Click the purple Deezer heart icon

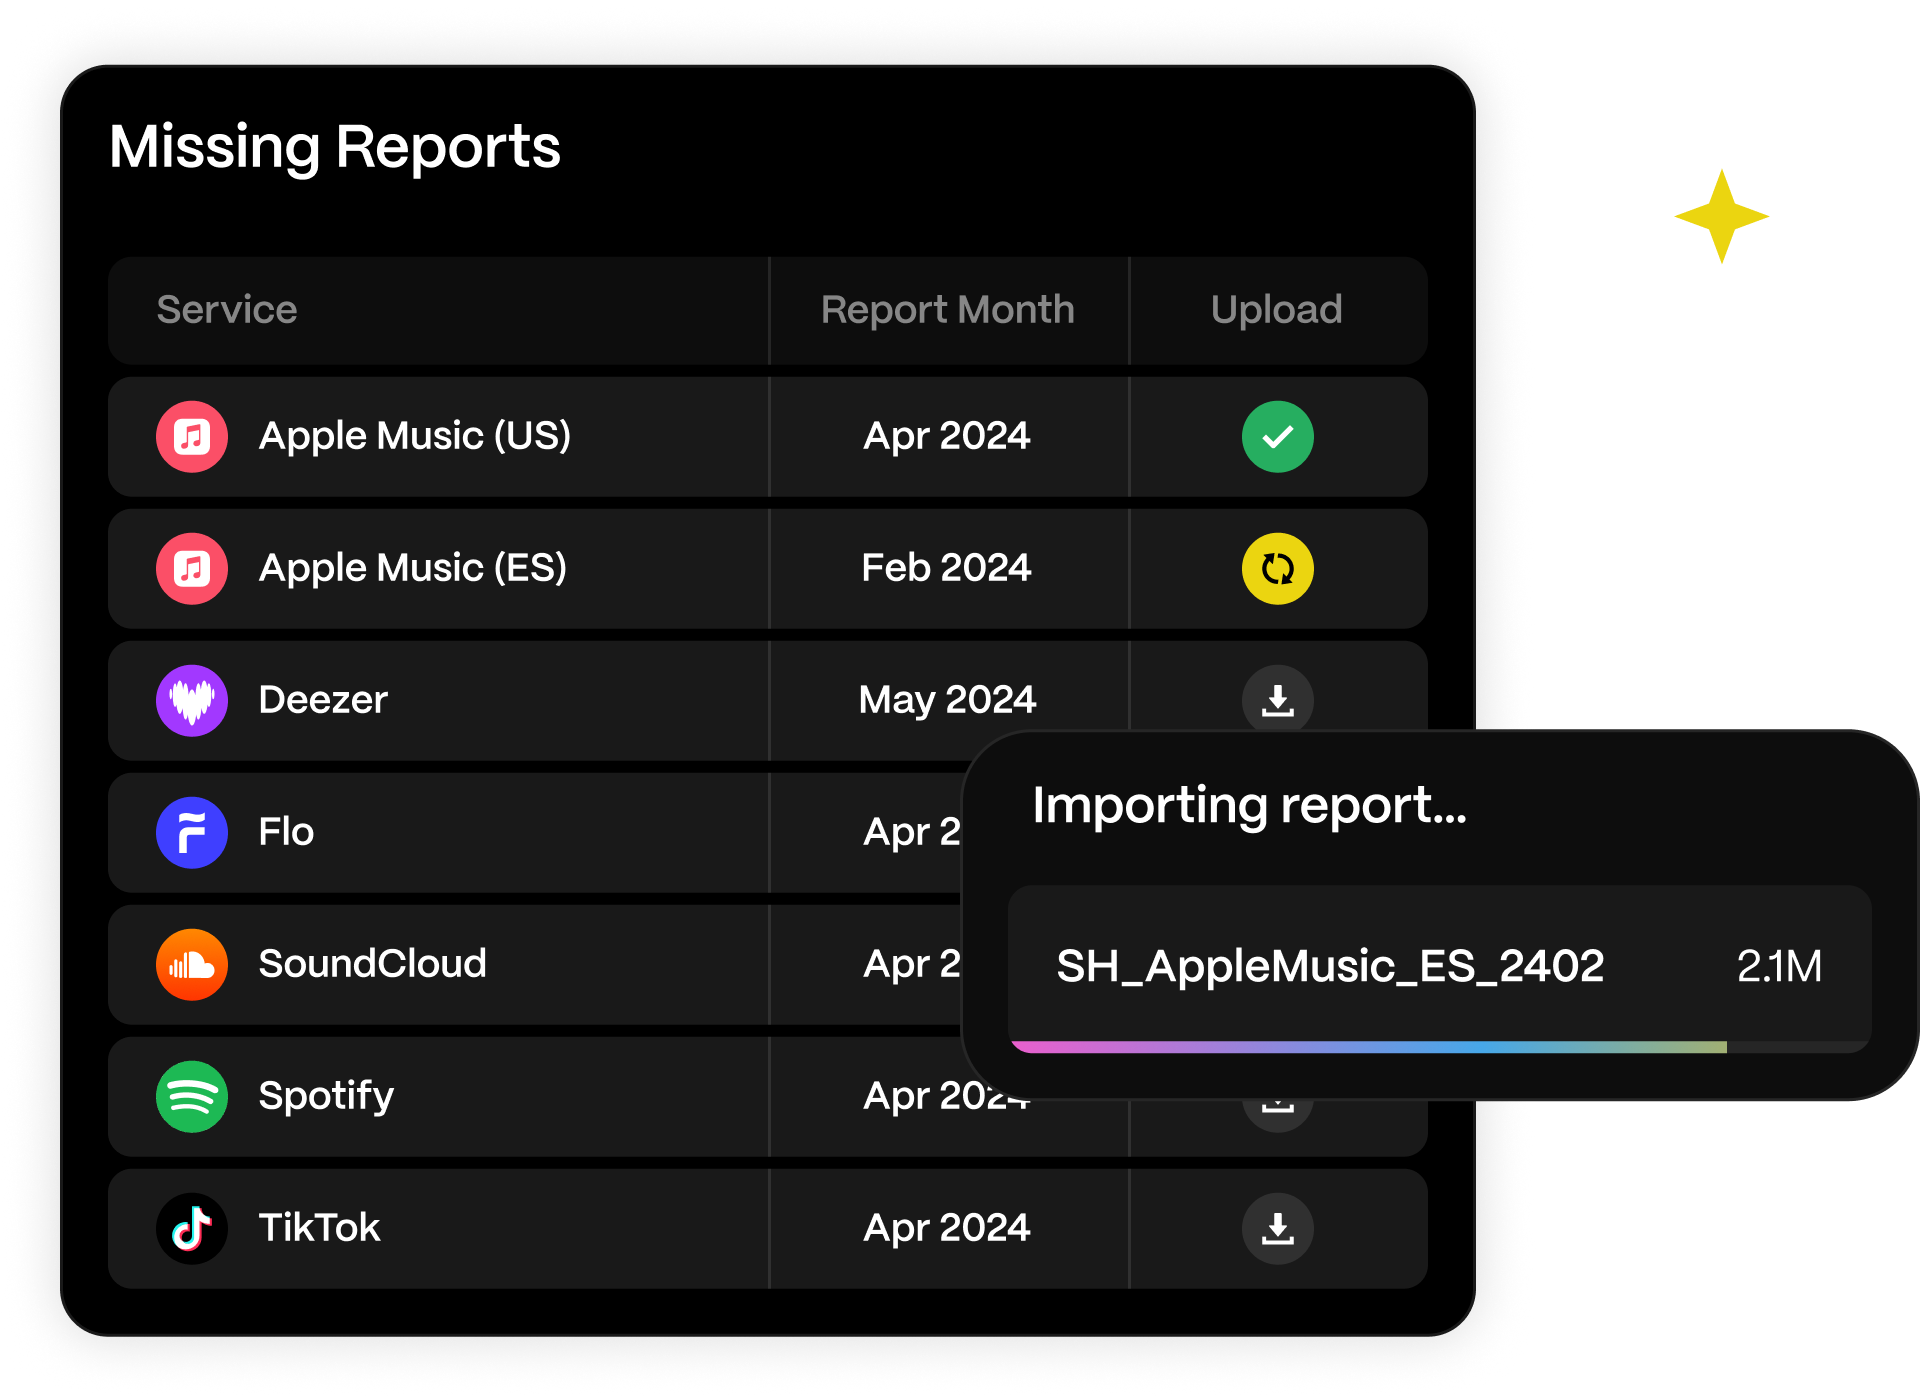192,701
